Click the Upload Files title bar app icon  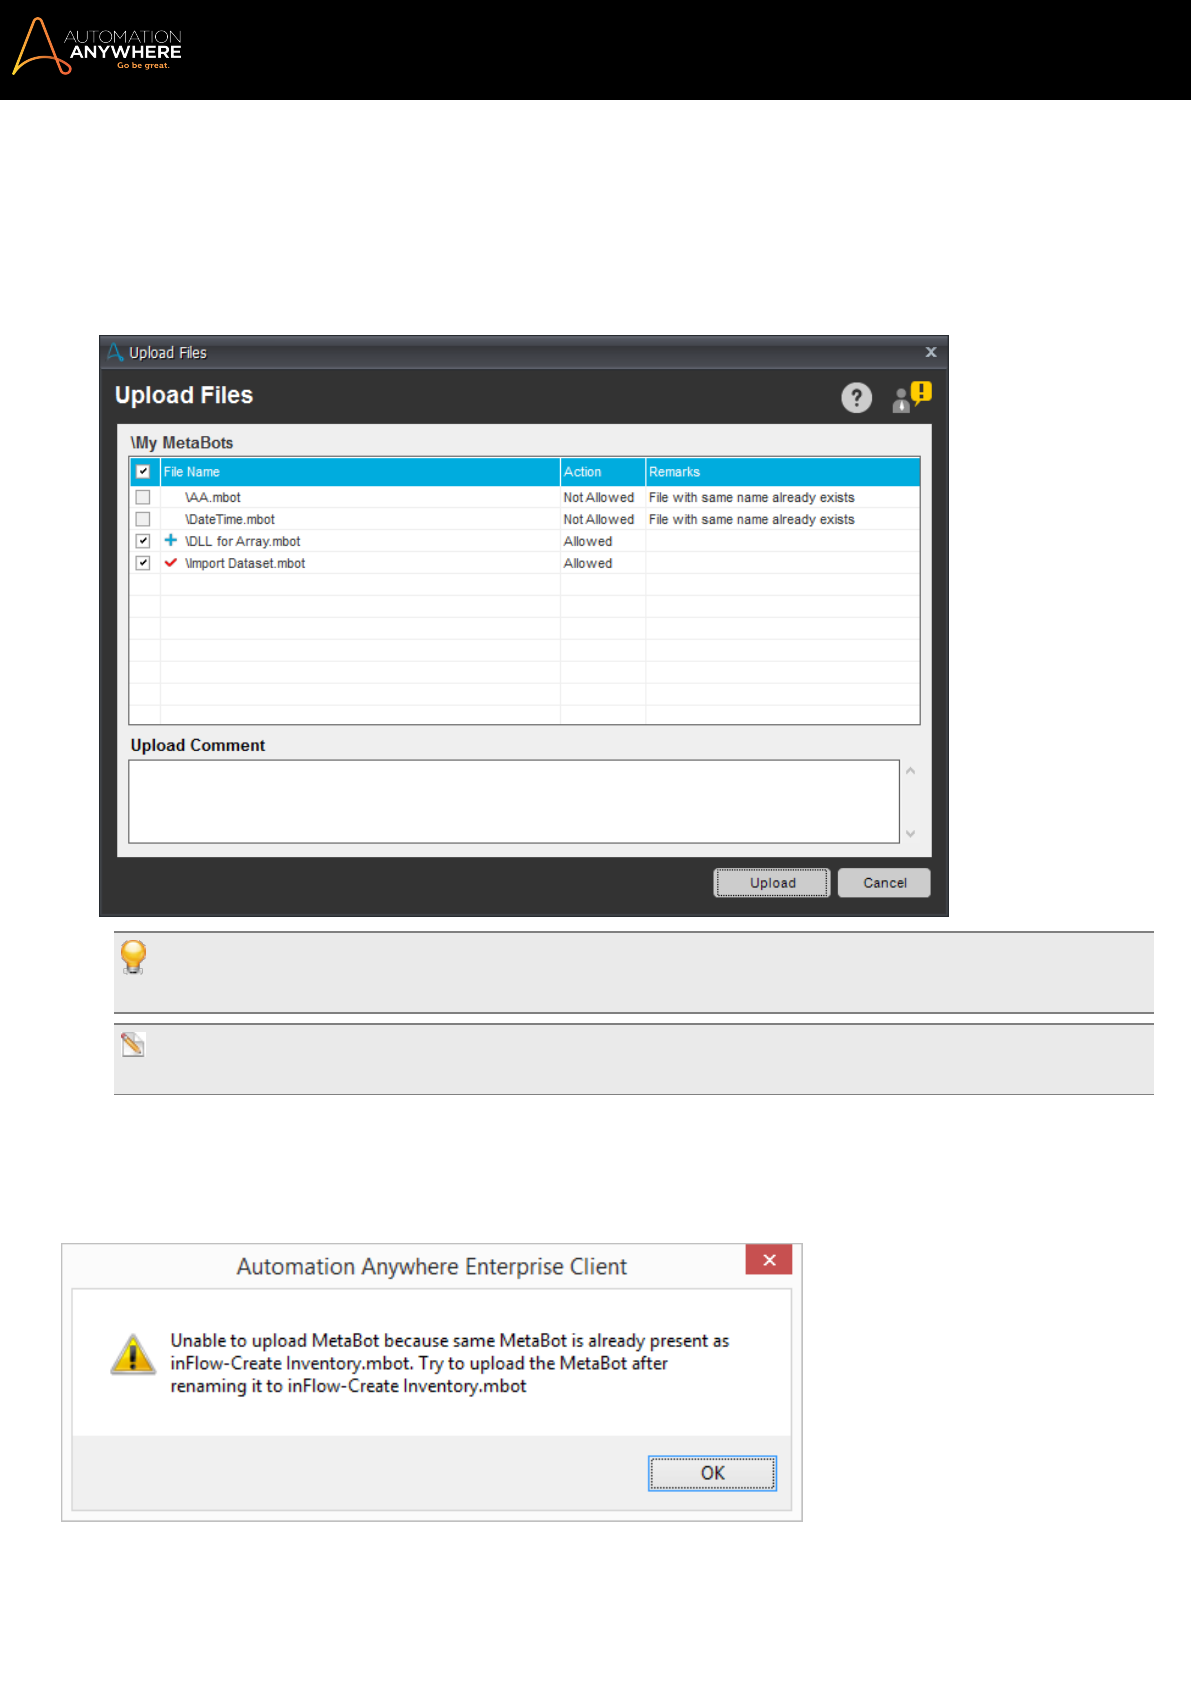click(115, 352)
